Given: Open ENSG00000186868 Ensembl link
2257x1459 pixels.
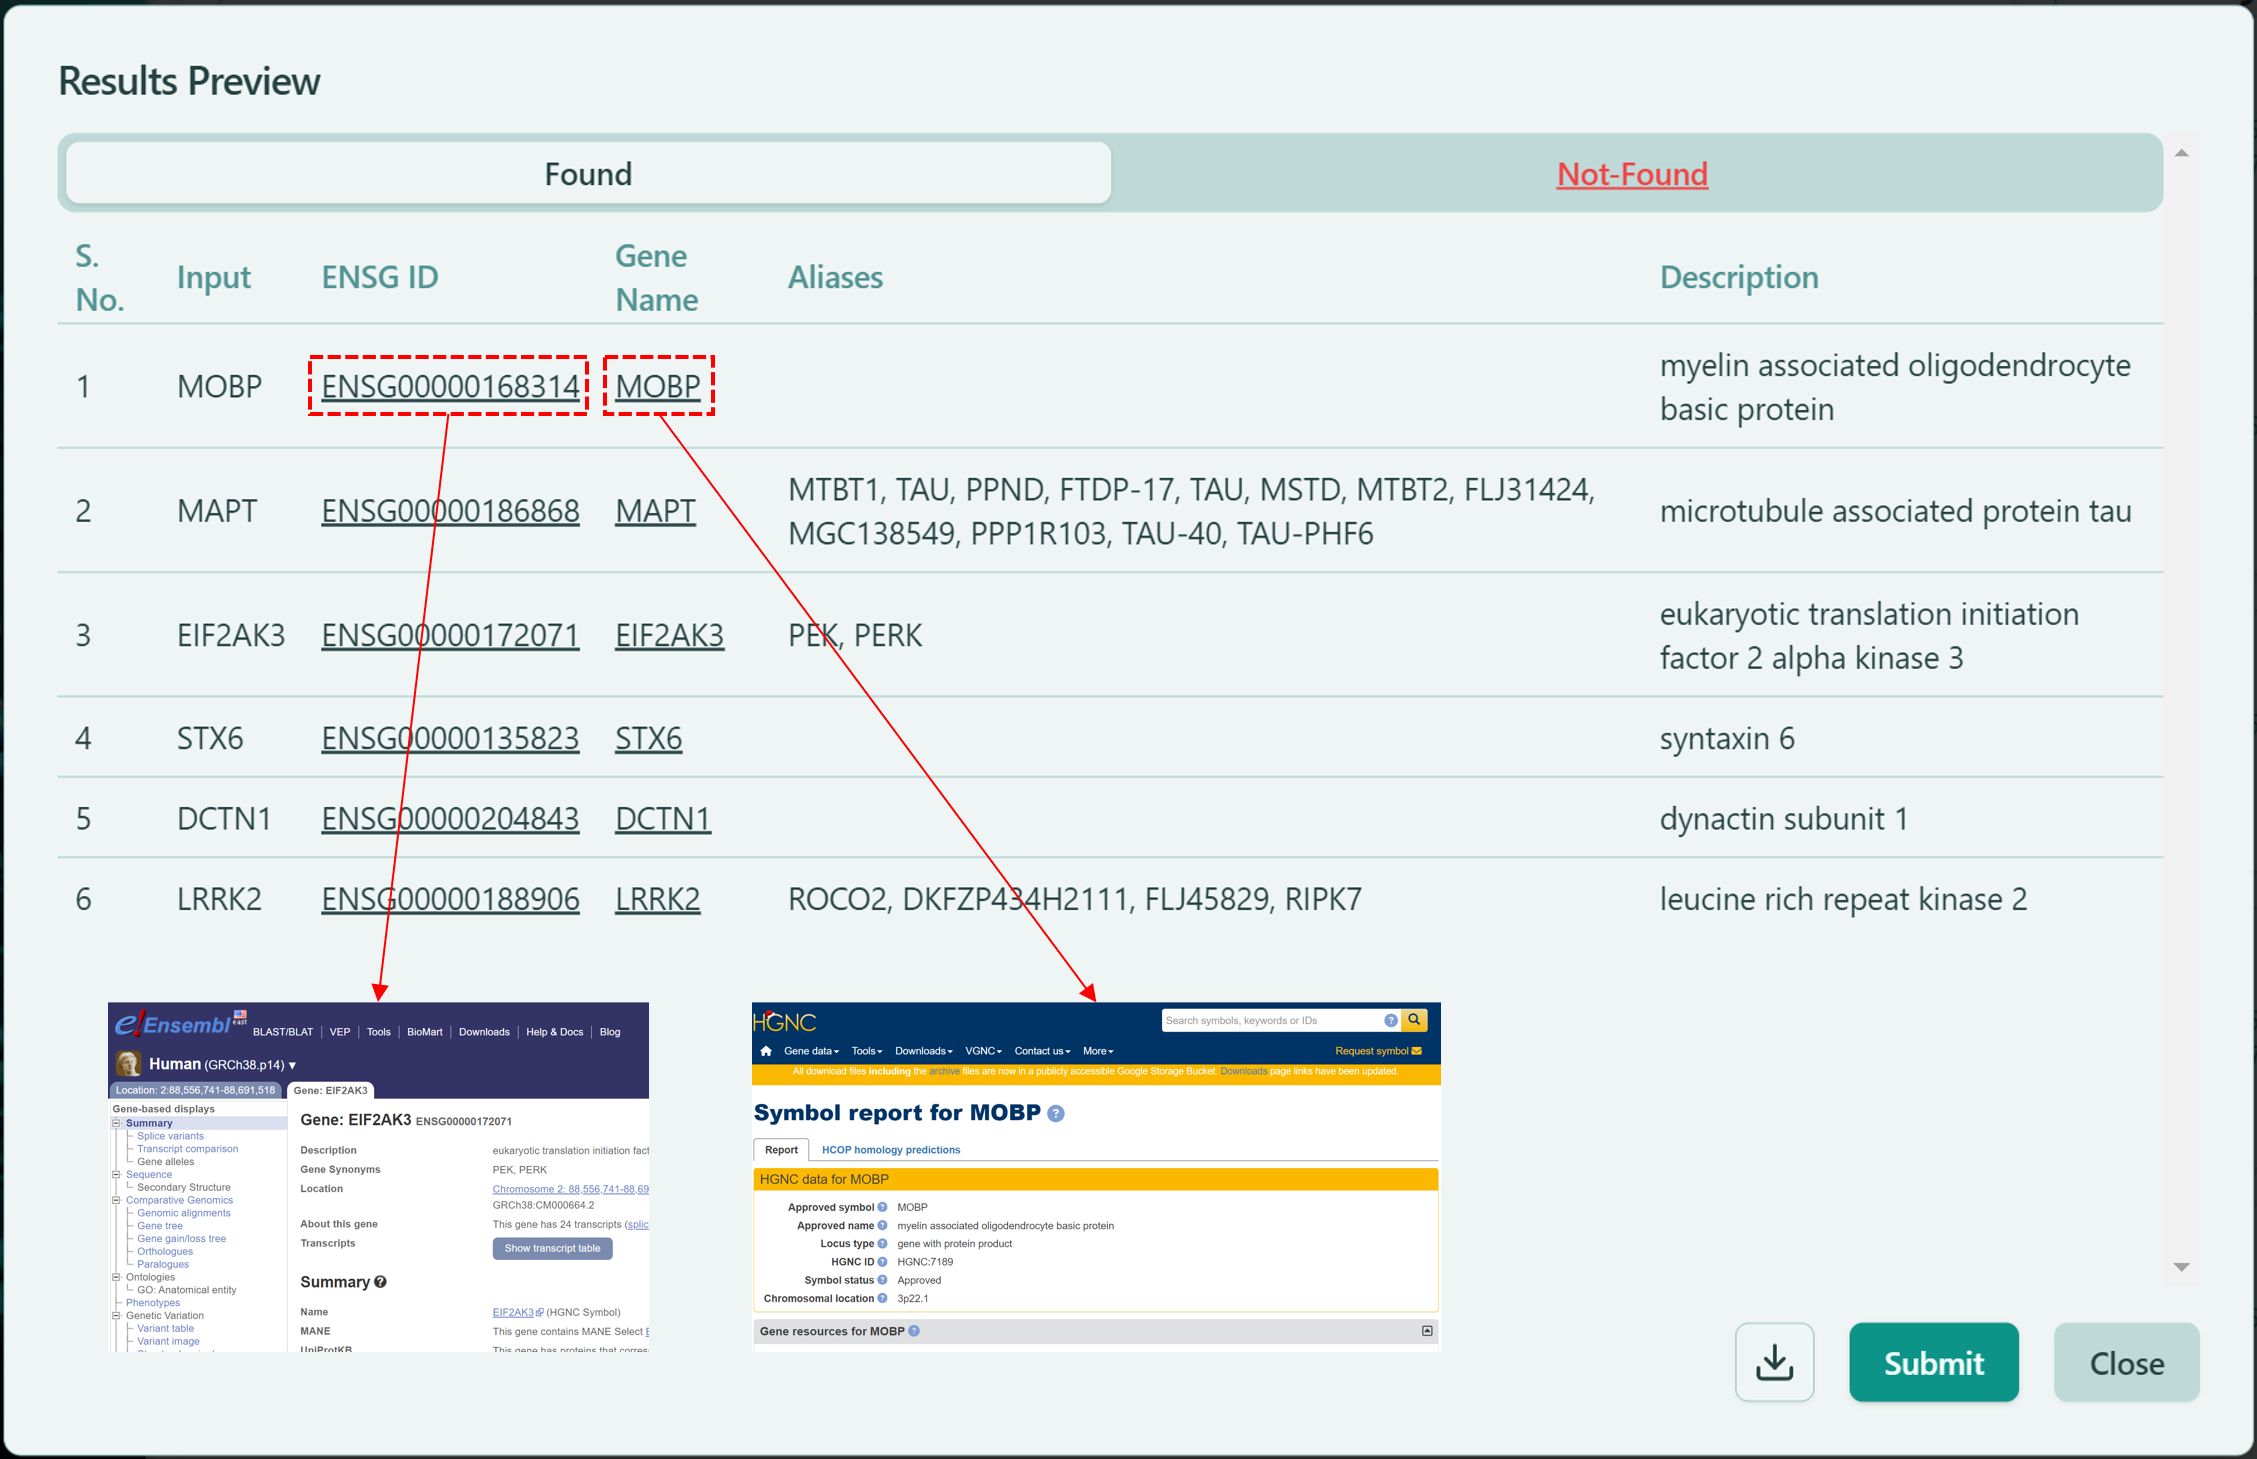Looking at the screenshot, I should click(450, 511).
